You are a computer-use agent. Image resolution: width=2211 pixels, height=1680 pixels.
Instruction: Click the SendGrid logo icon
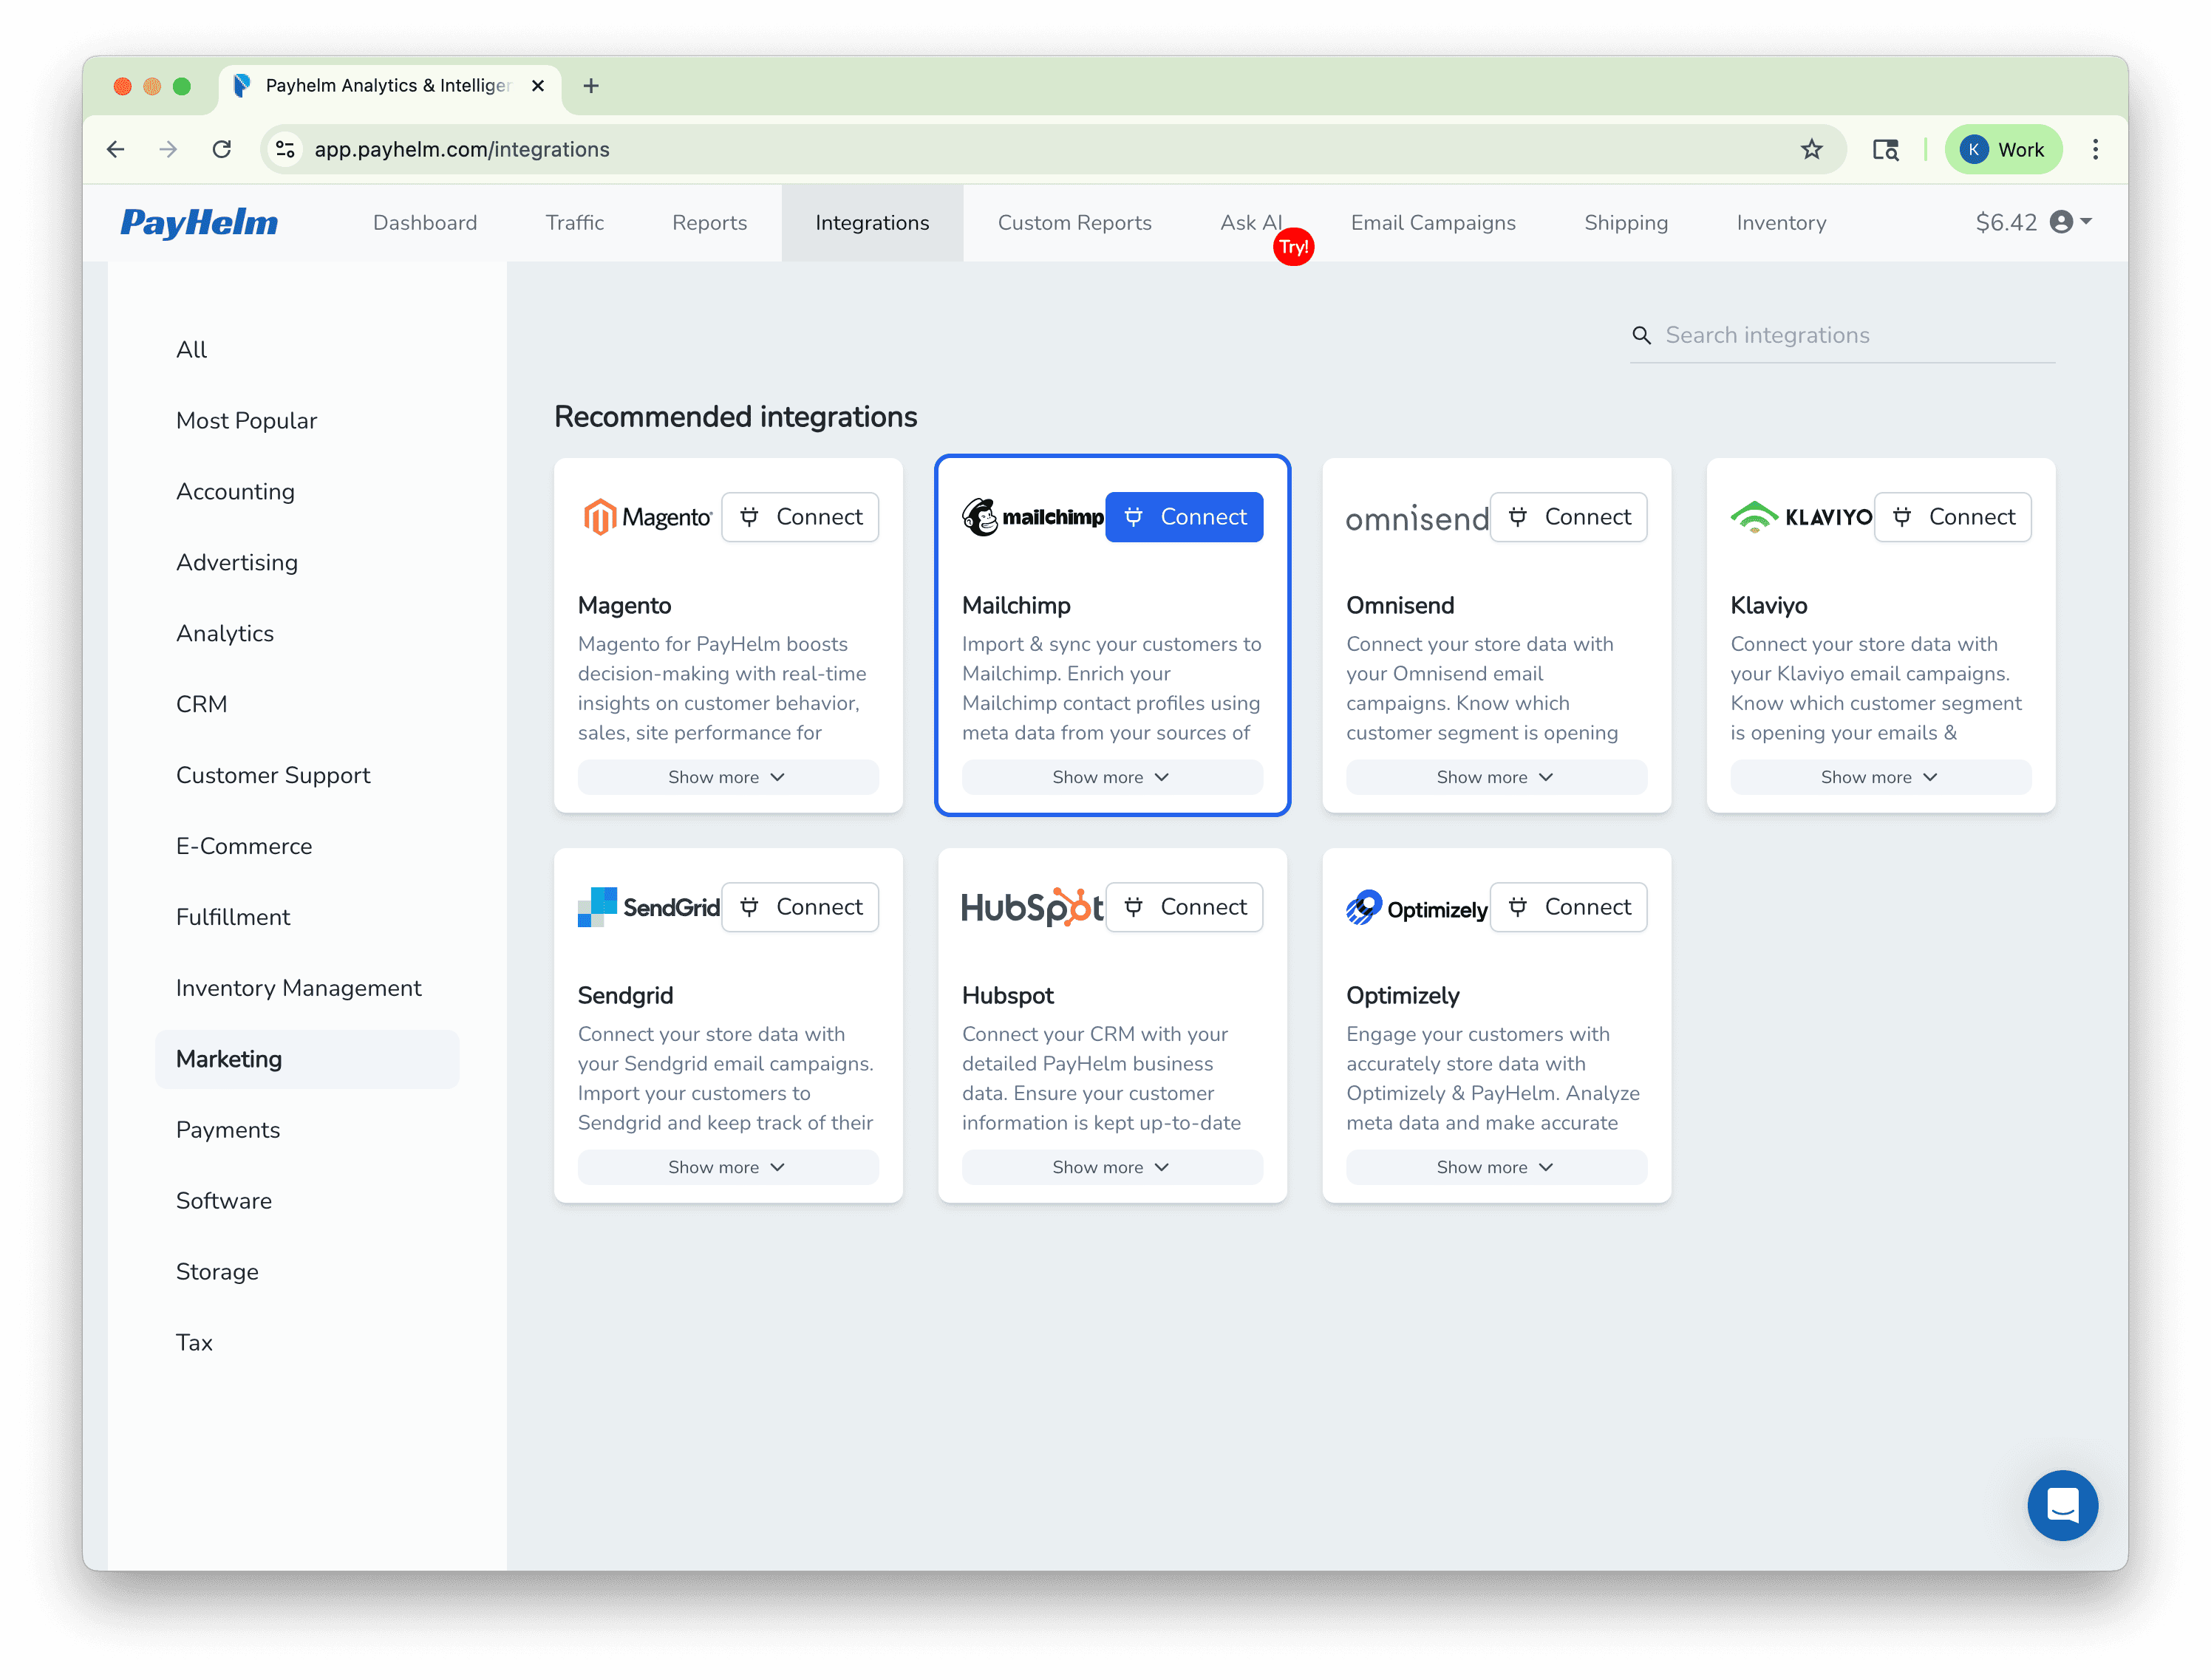pyautogui.click(x=598, y=907)
